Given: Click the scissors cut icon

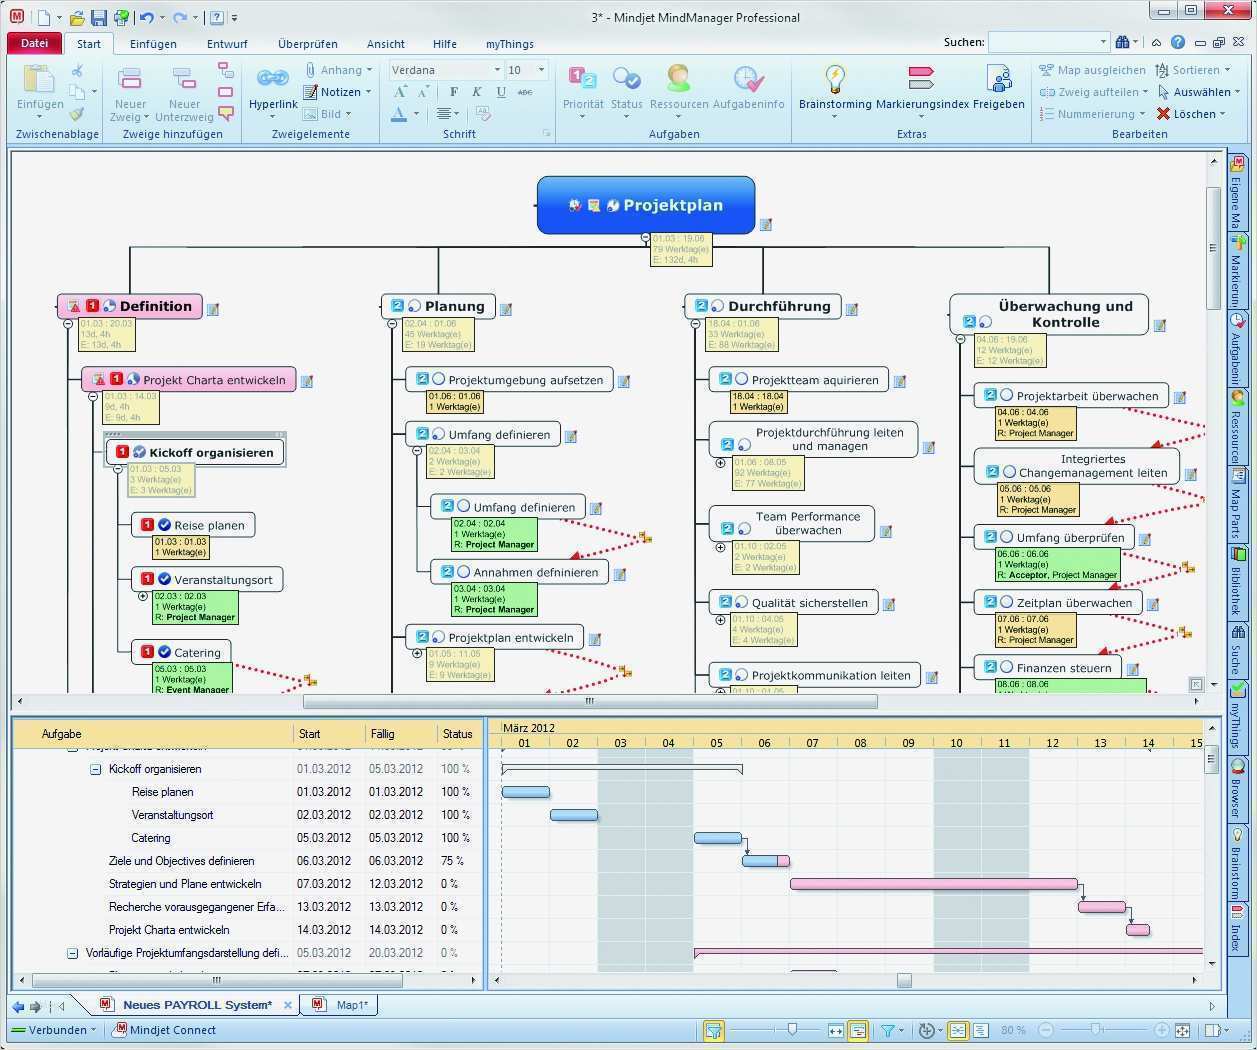Looking at the screenshot, I should 77,71.
